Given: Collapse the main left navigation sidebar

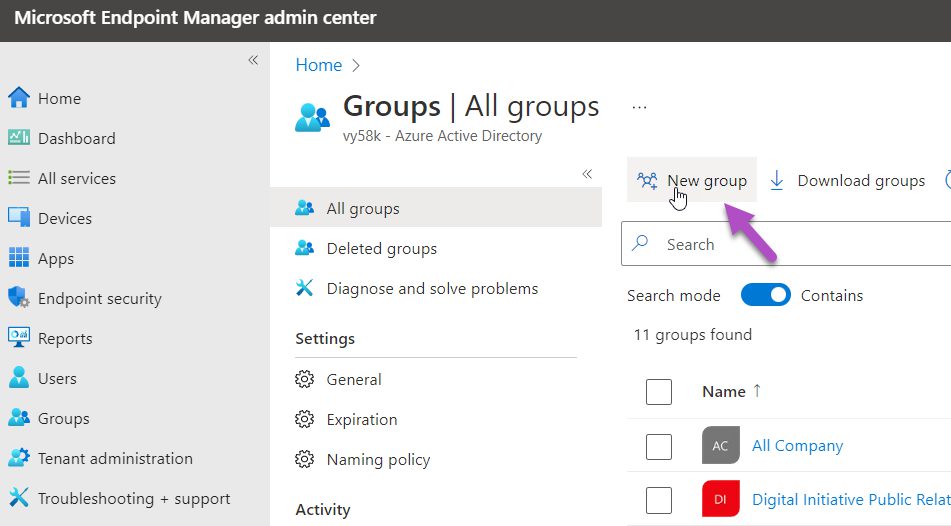Looking at the screenshot, I should coord(254,60).
